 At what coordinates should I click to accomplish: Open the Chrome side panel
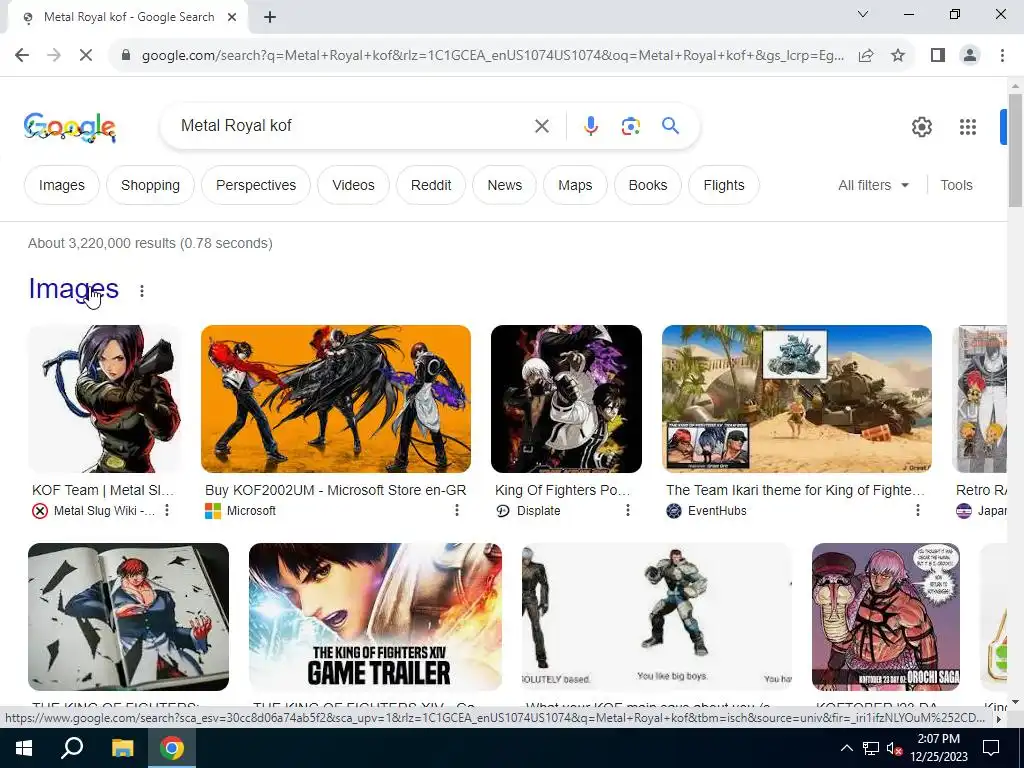(938, 56)
